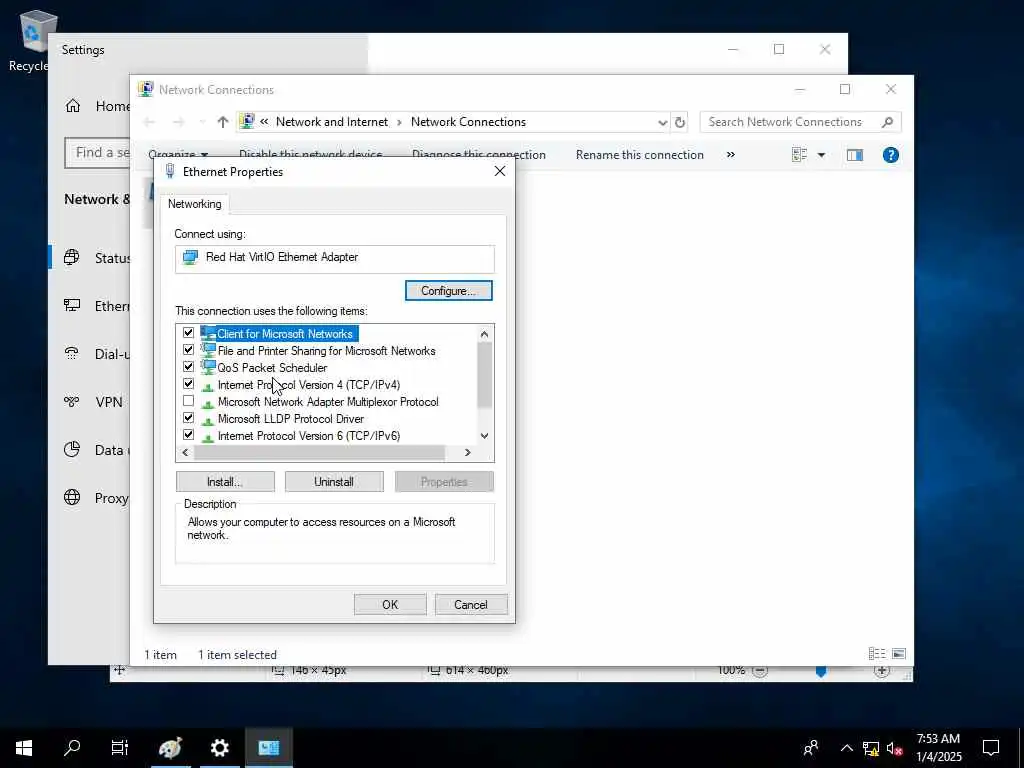1024x768 pixels.
Task: Click network status tray icon
Action: (x=871, y=748)
